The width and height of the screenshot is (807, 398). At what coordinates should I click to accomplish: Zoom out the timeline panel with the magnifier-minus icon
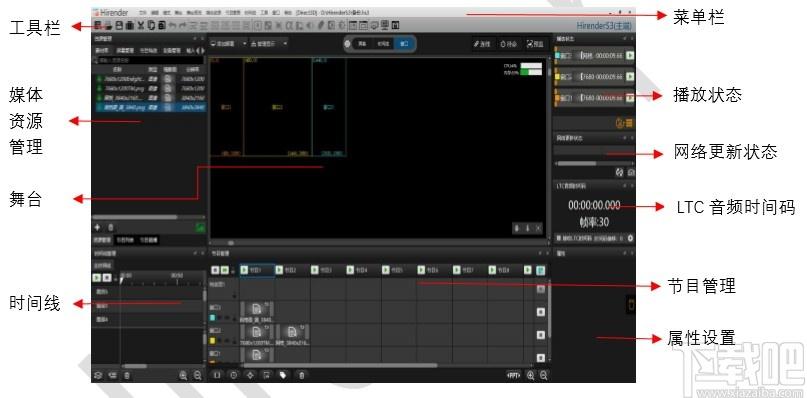pyautogui.click(x=197, y=375)
